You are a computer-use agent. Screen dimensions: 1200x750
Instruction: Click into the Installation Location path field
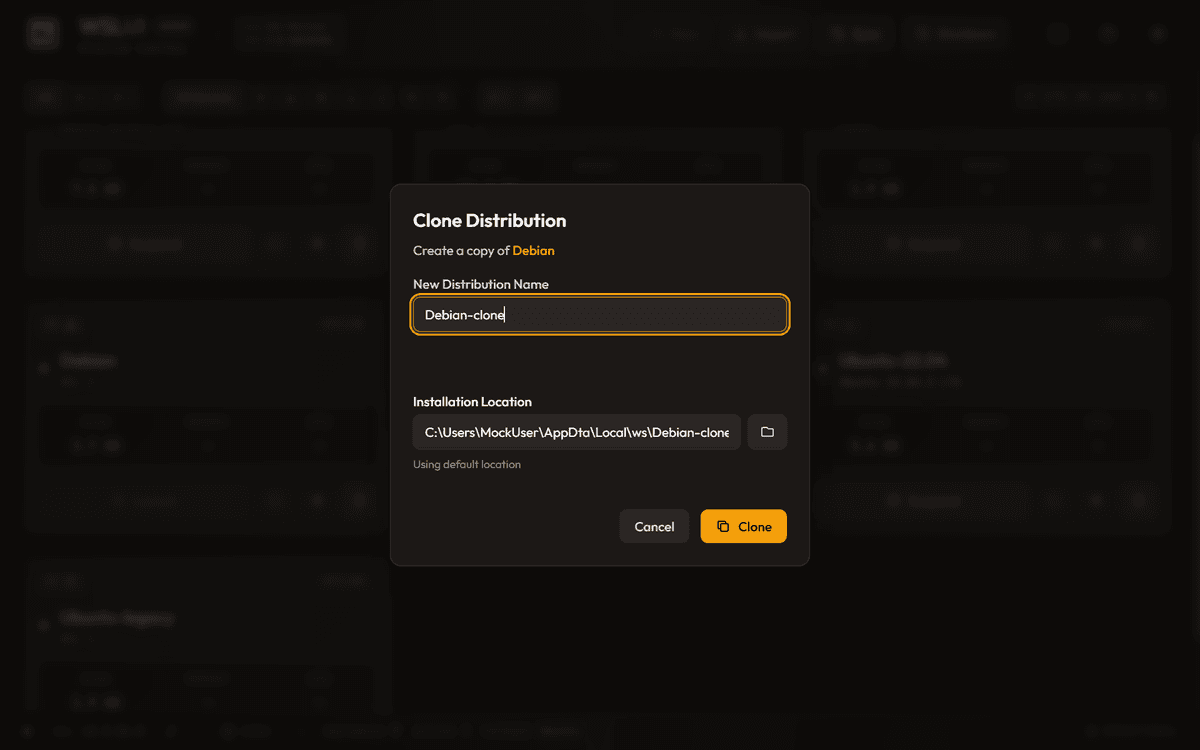(576, 432)
